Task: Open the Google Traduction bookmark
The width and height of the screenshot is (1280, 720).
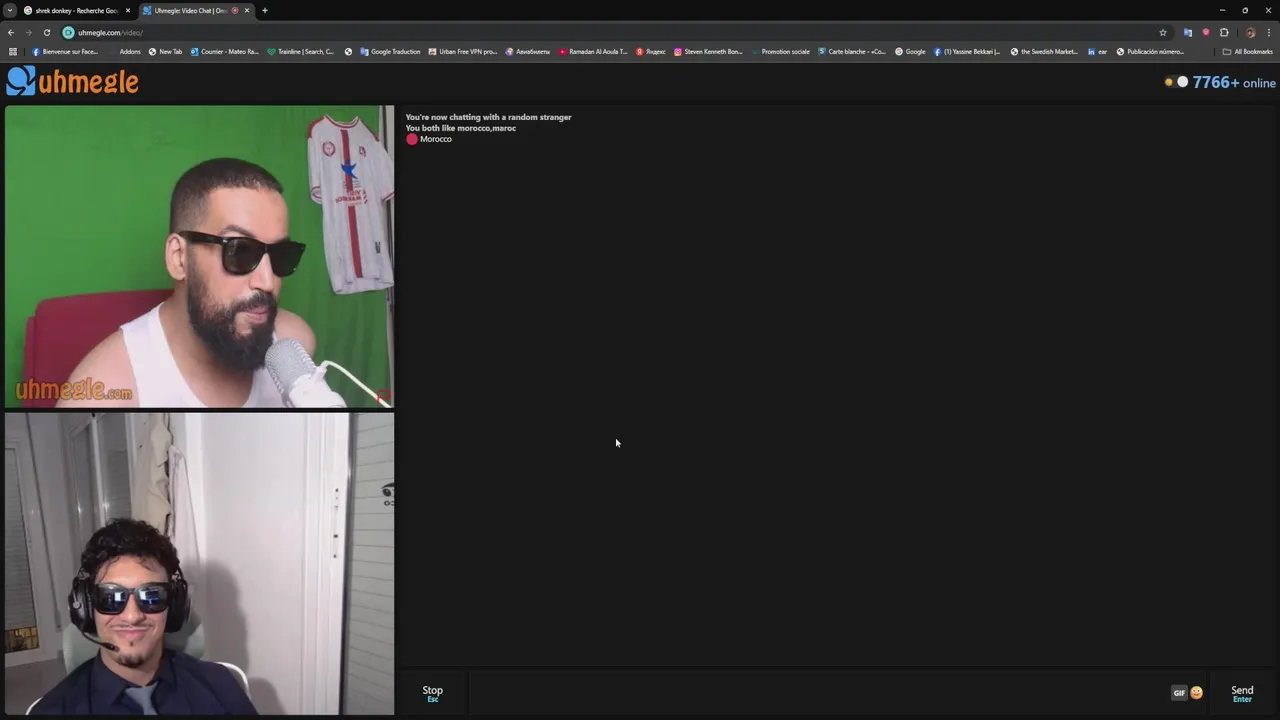Action: 390,51
